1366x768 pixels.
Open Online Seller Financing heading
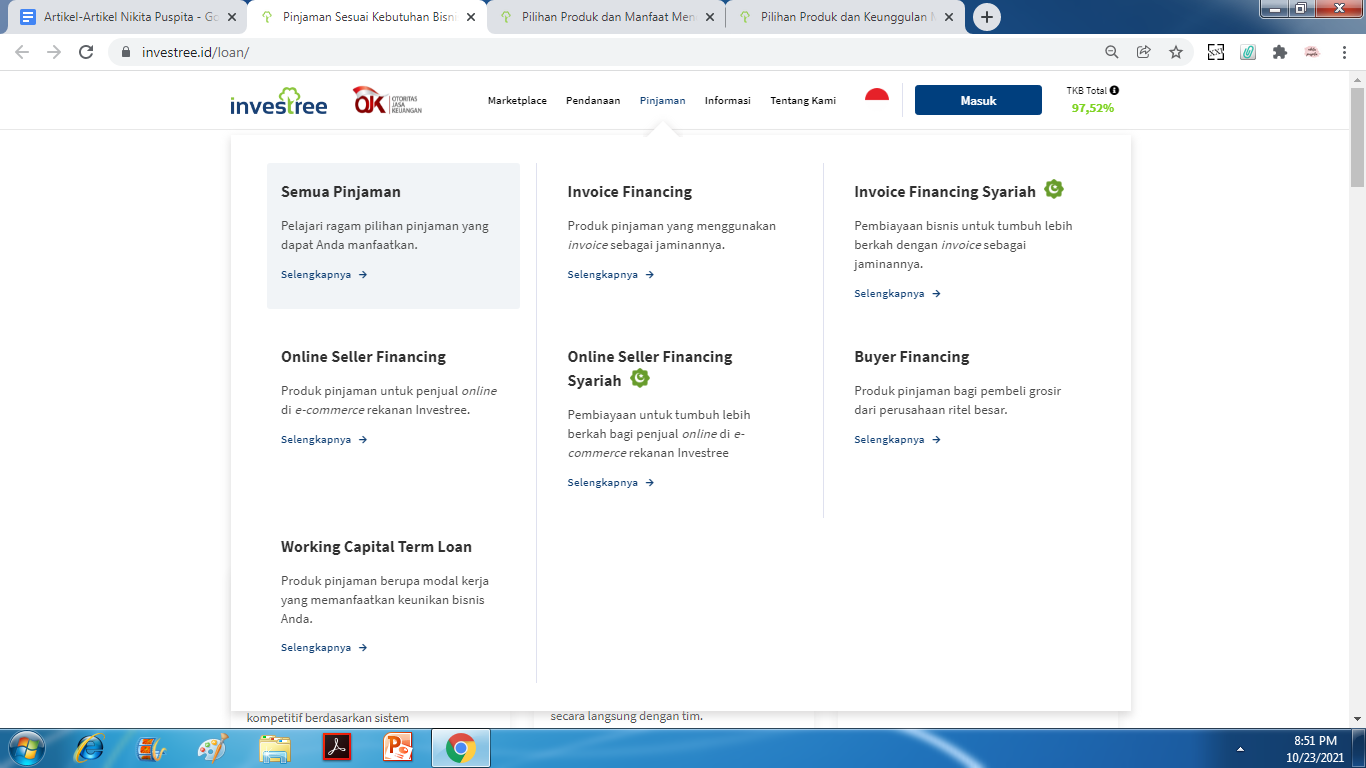[363, 357]
